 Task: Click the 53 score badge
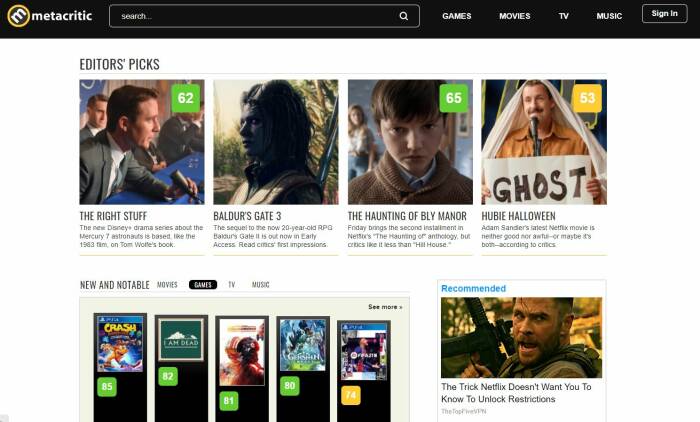587,98
